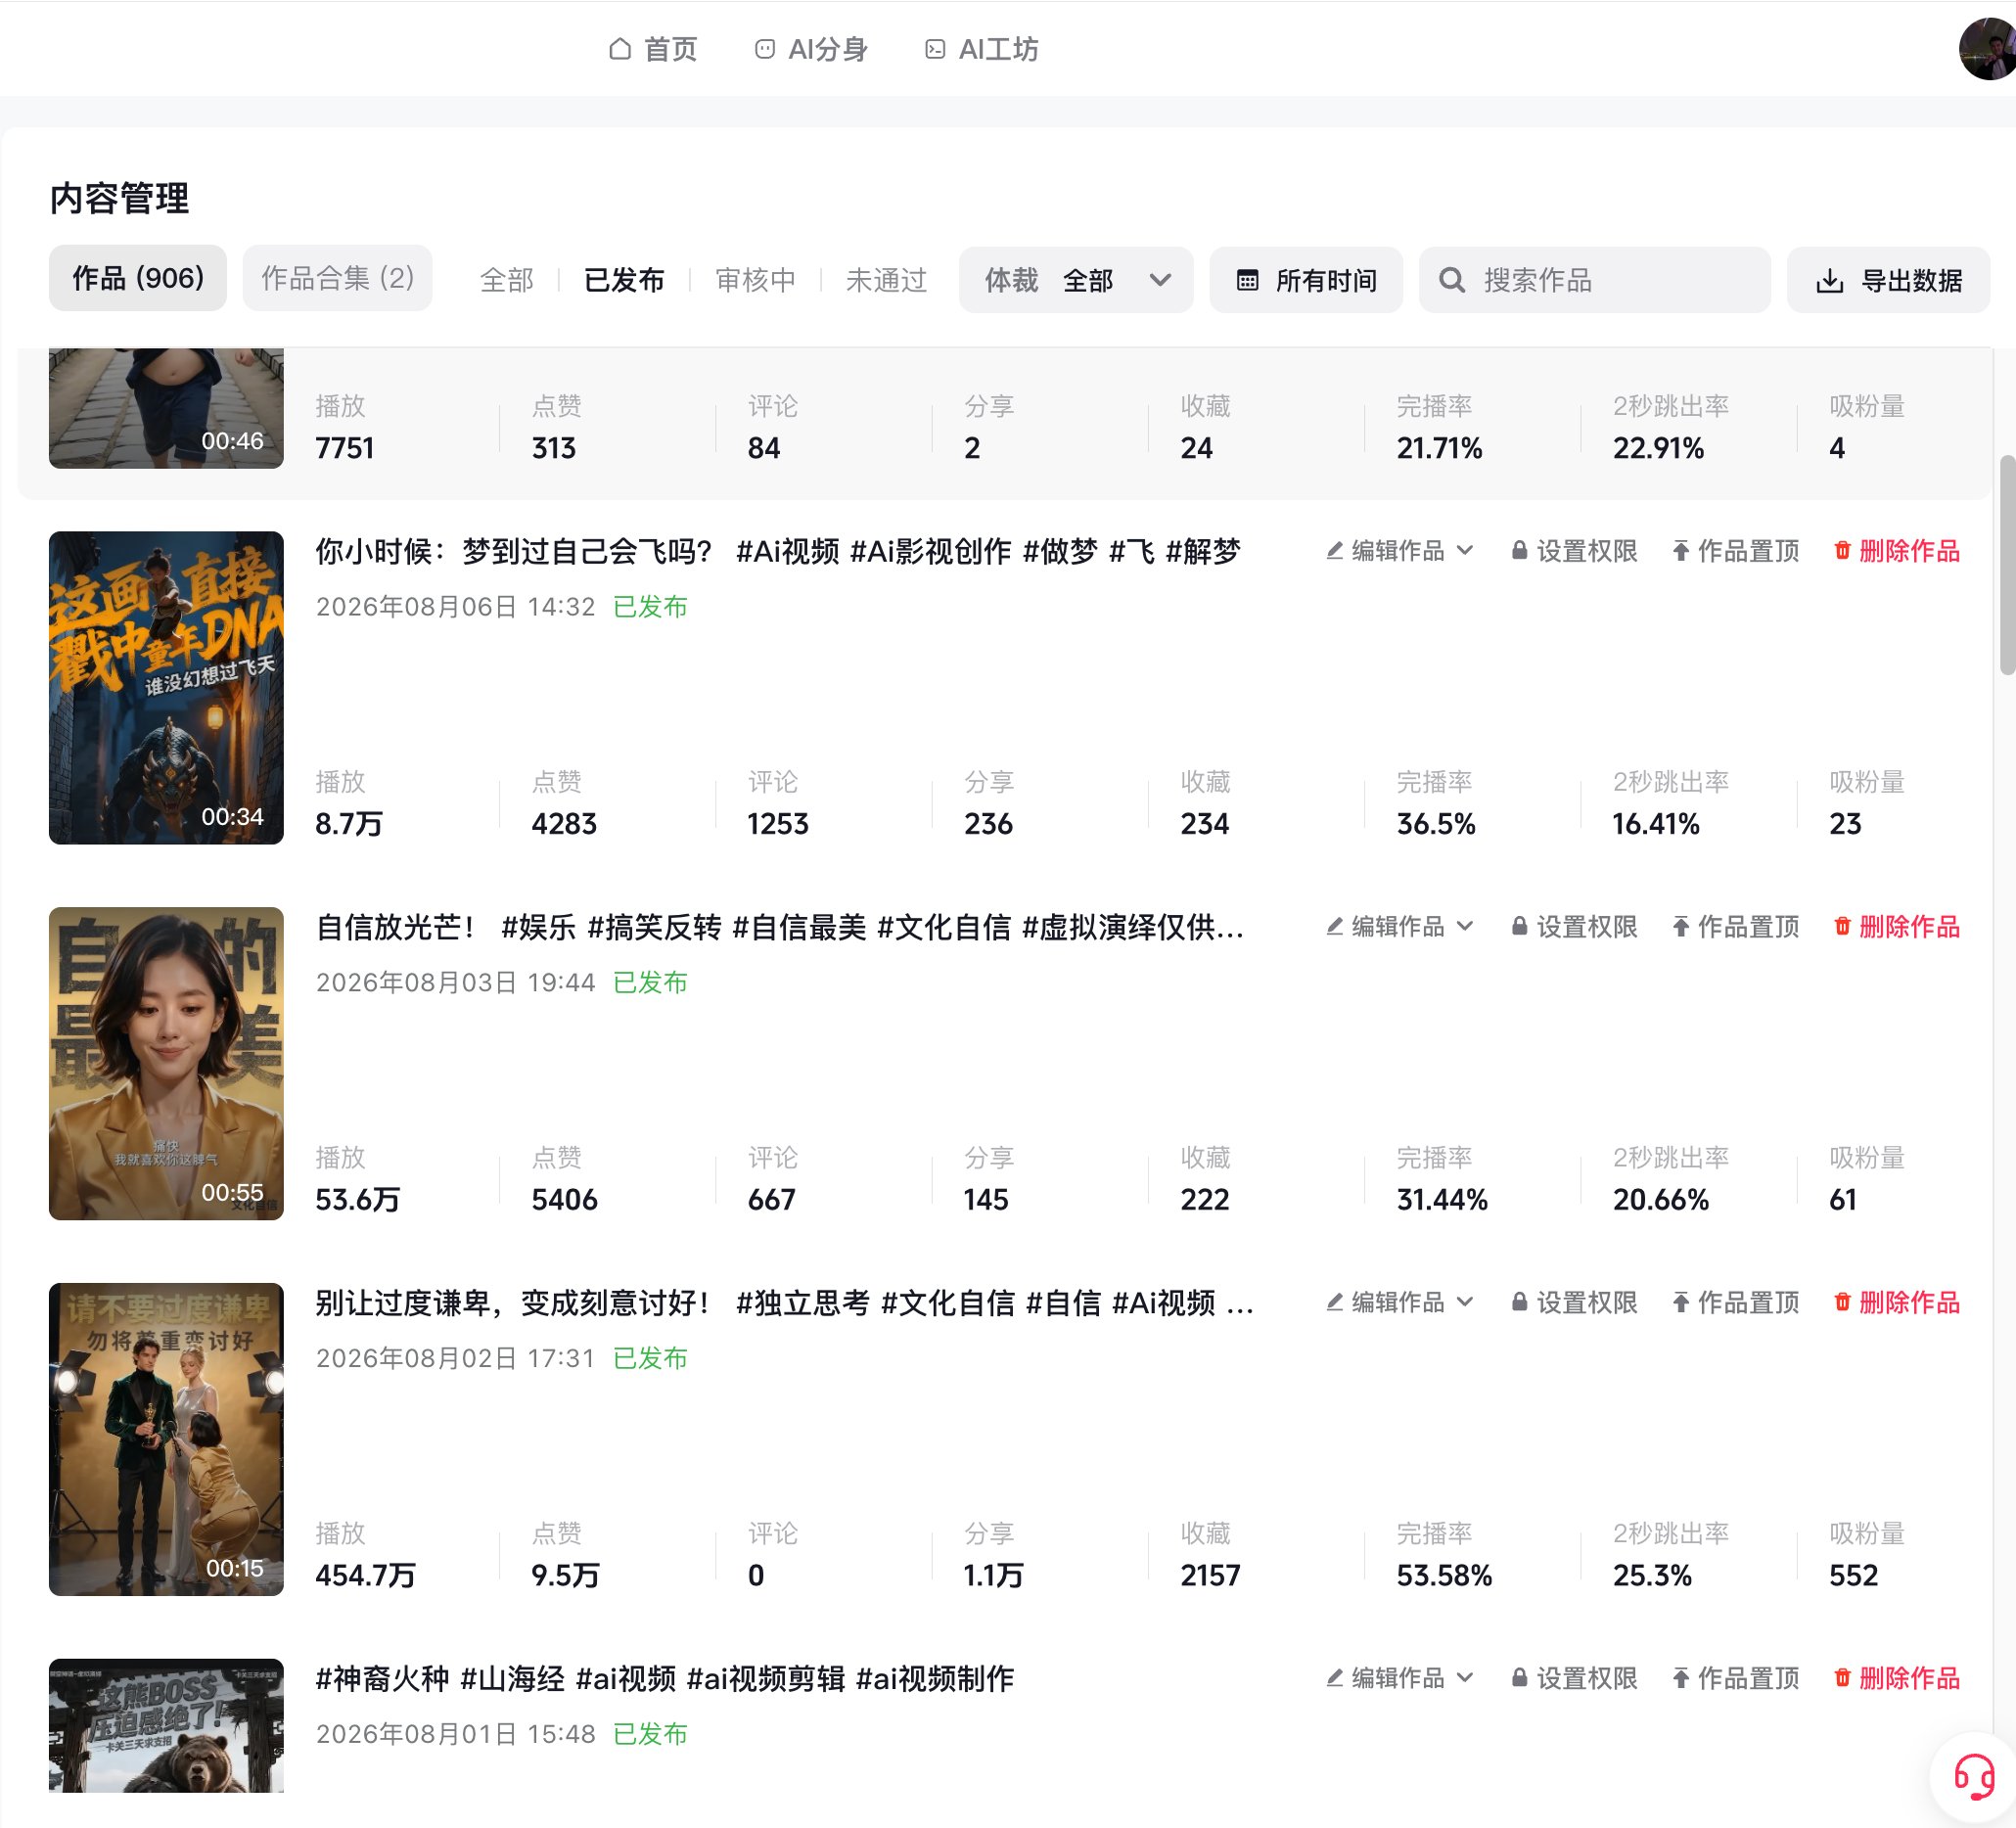Screen dimensions: 2016x1828
Task: Click 设置权限 for 自信放光芒 video
Action: click(x=1574, y=927)
